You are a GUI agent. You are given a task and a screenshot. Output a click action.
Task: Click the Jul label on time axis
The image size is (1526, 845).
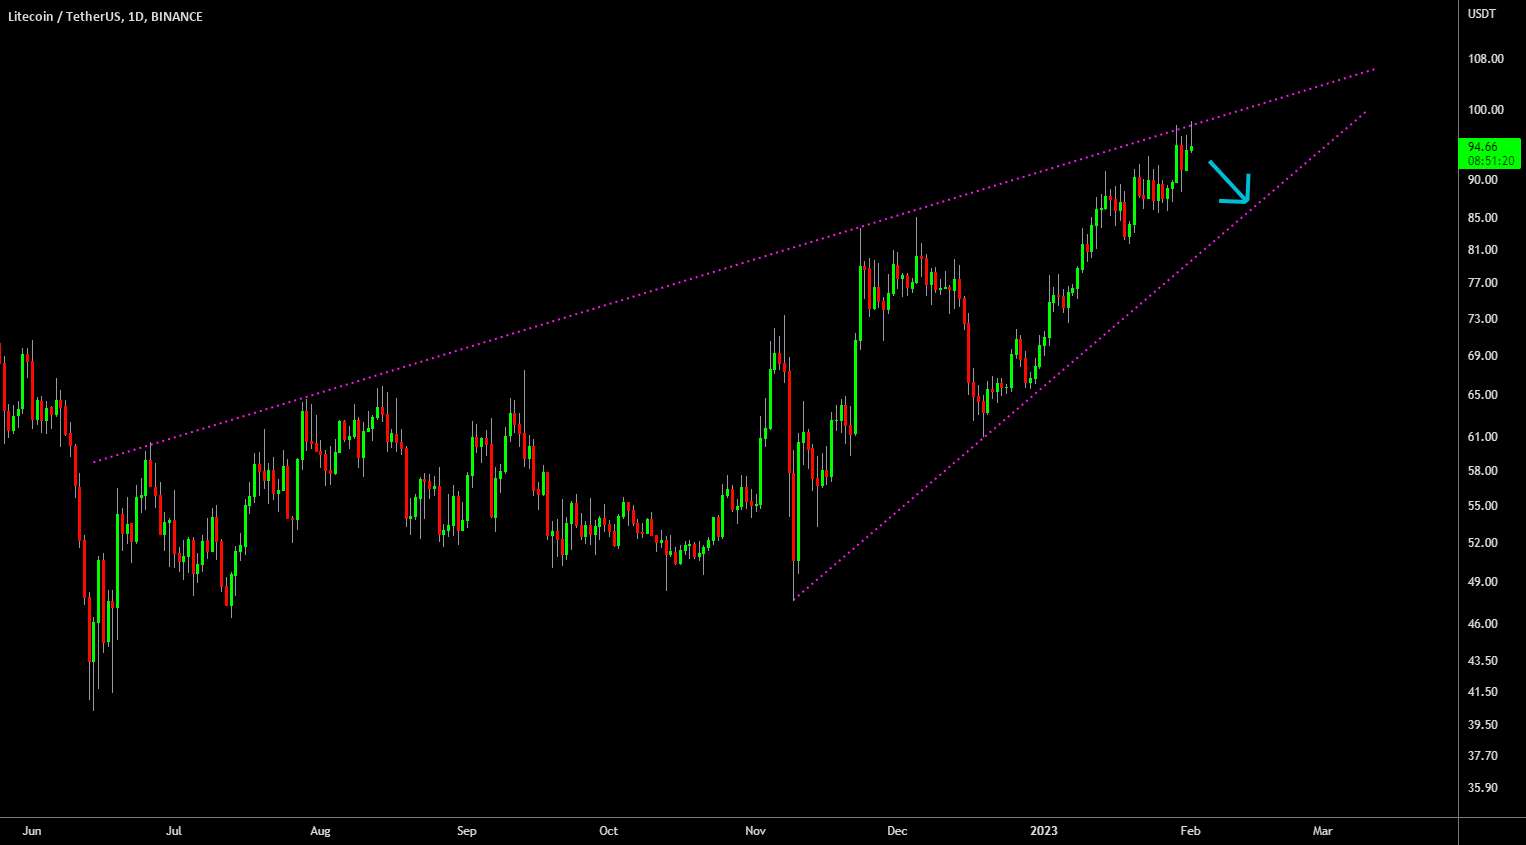pos(174,831)
